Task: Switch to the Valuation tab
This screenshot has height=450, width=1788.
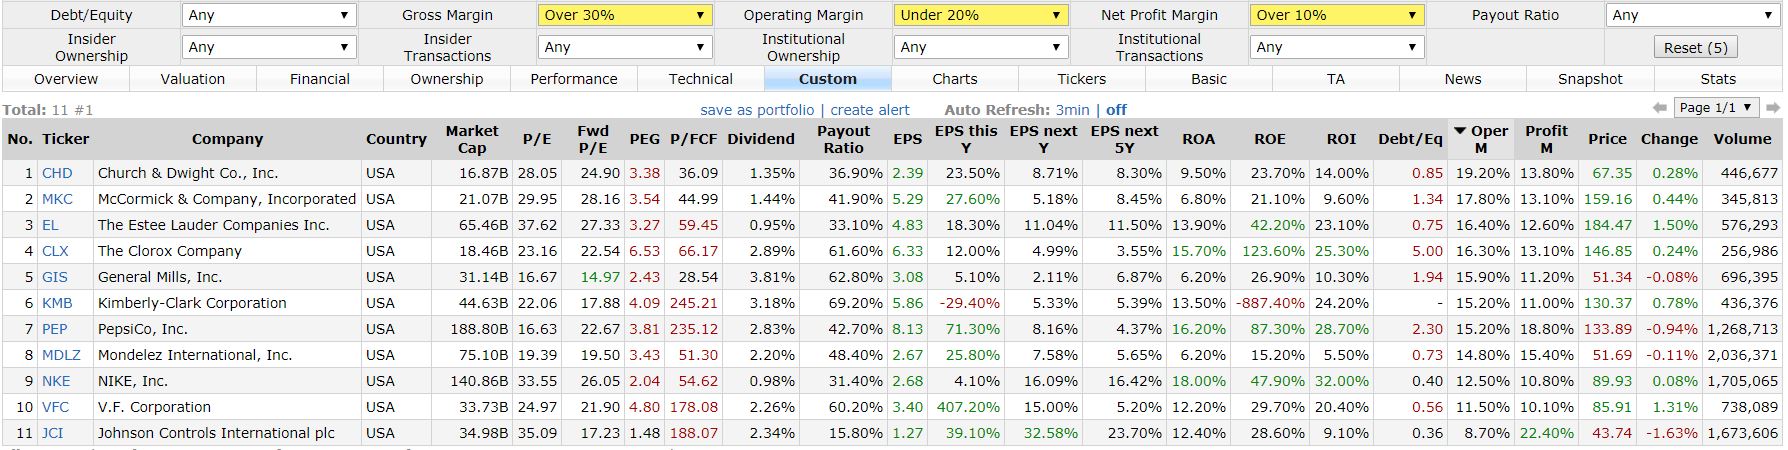Action: point(193,79)
